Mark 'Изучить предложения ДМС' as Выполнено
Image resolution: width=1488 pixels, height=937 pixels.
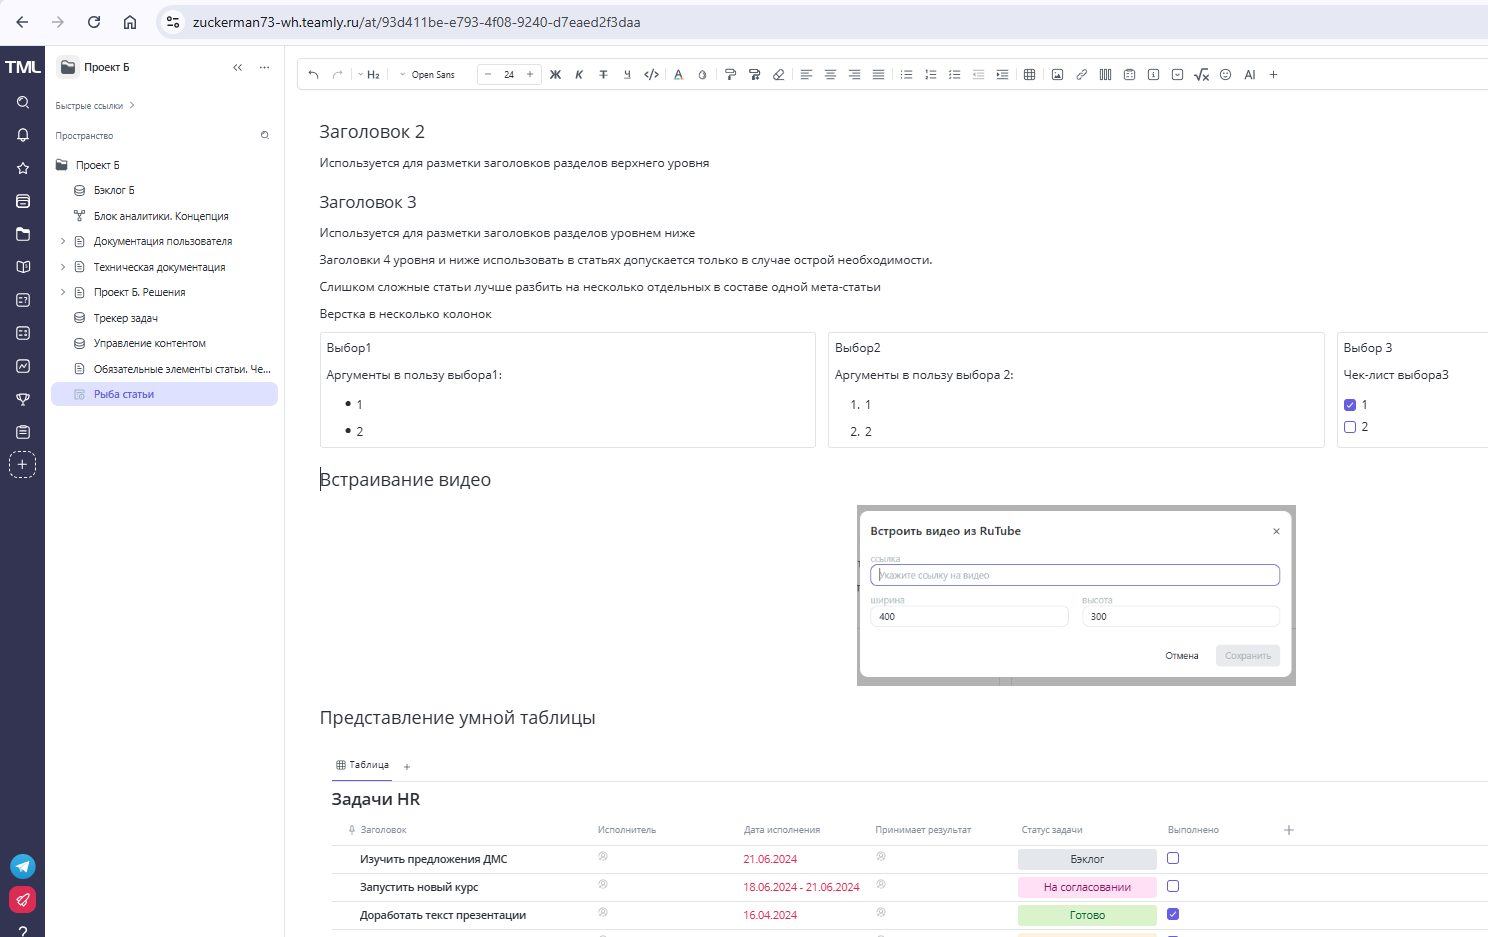click(x=1172, y=858)
